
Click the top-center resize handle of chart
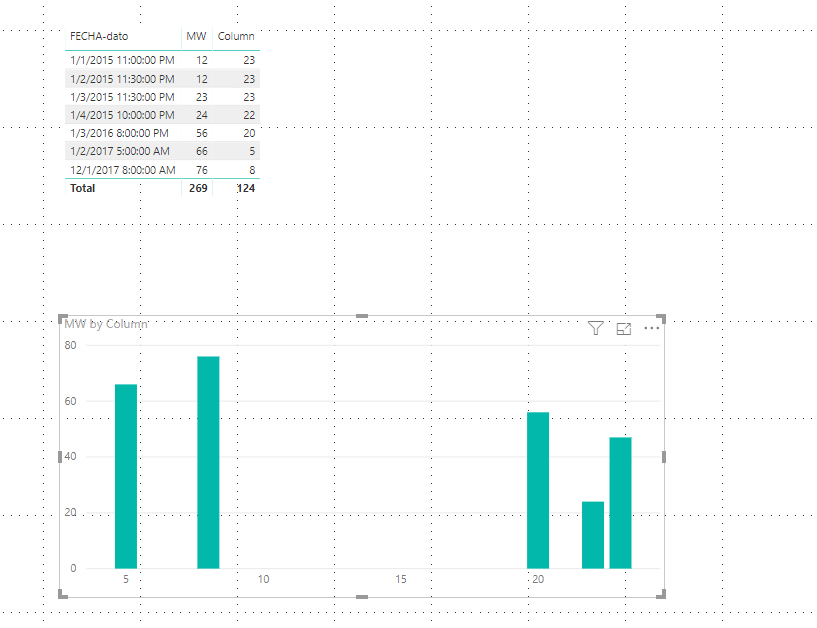[x=362, y=316]
